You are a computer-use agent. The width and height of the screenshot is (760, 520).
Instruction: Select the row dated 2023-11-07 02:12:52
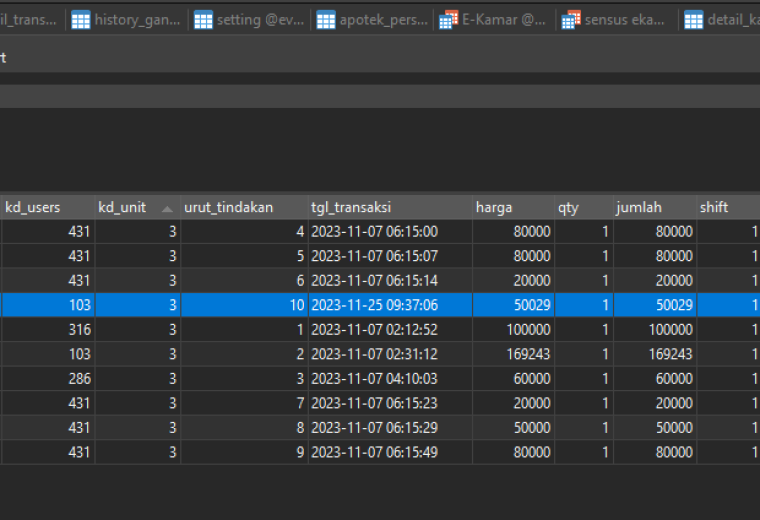380,330
